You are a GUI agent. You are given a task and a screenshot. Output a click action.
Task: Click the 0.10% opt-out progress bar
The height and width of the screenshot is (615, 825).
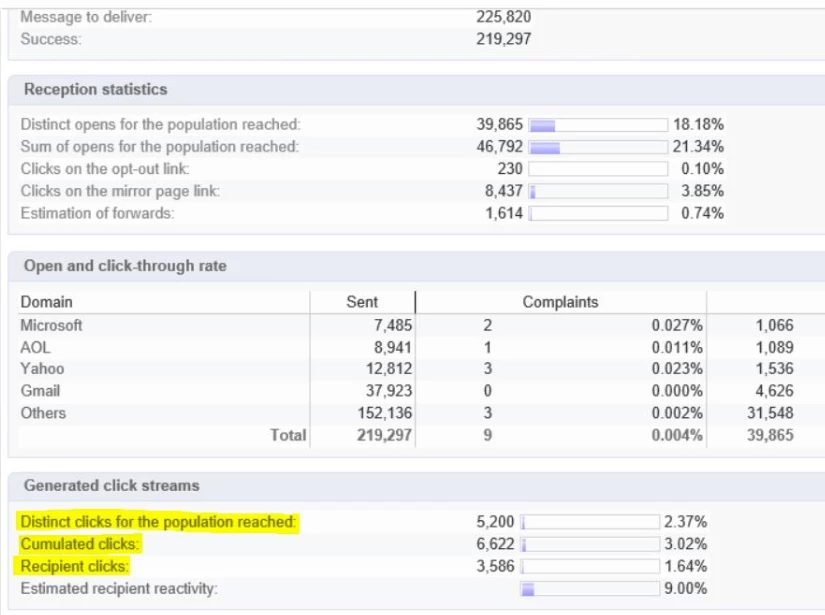pos(598,169)
